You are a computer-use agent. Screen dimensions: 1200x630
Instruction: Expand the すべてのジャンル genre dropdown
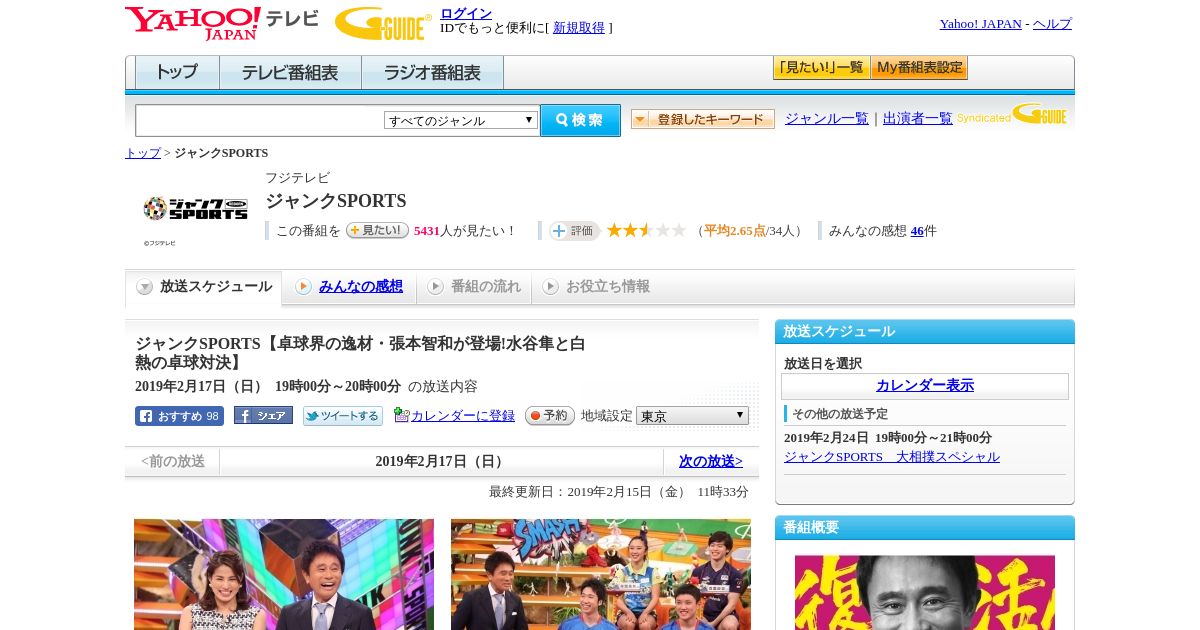[x=461, y=120]
